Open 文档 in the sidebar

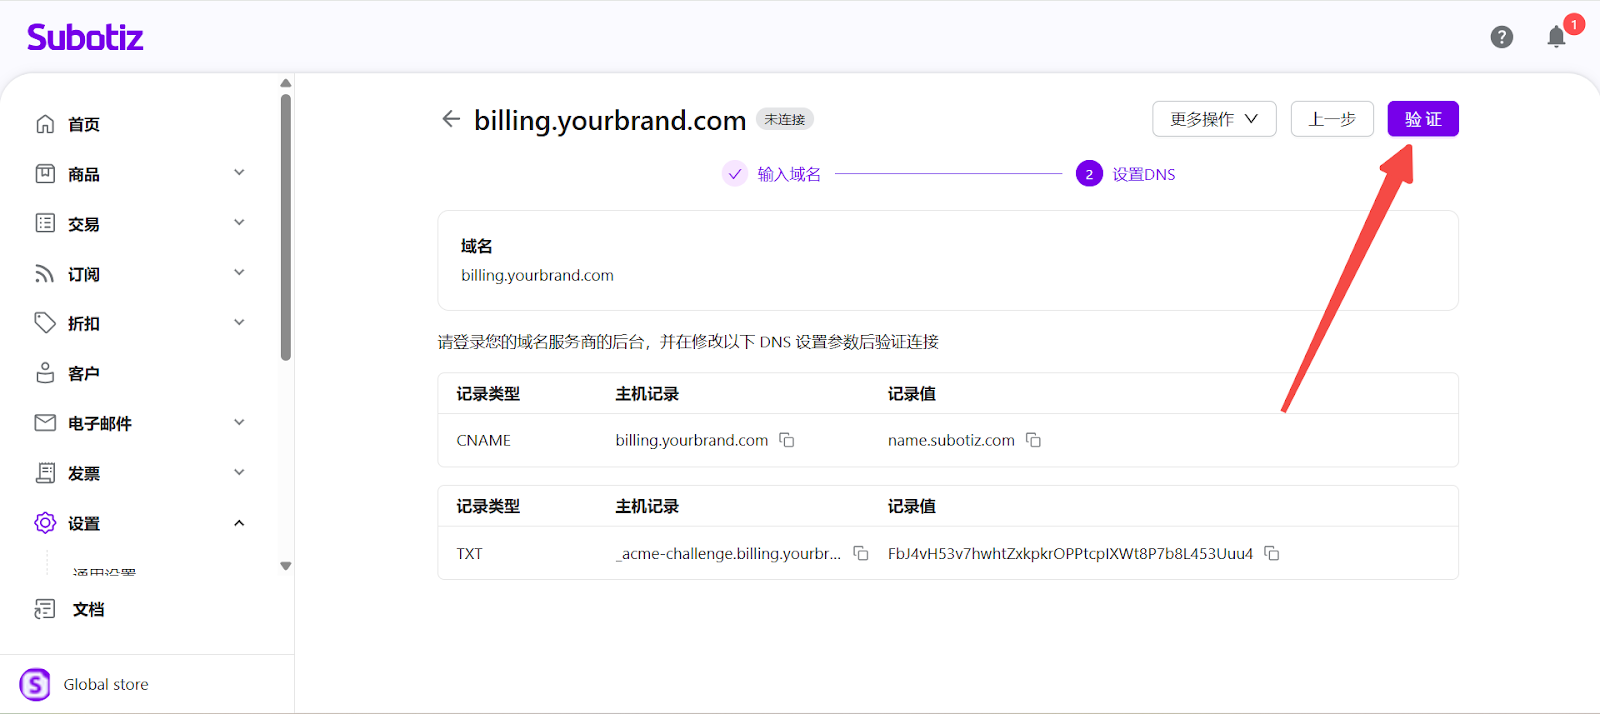pos(88,609)
